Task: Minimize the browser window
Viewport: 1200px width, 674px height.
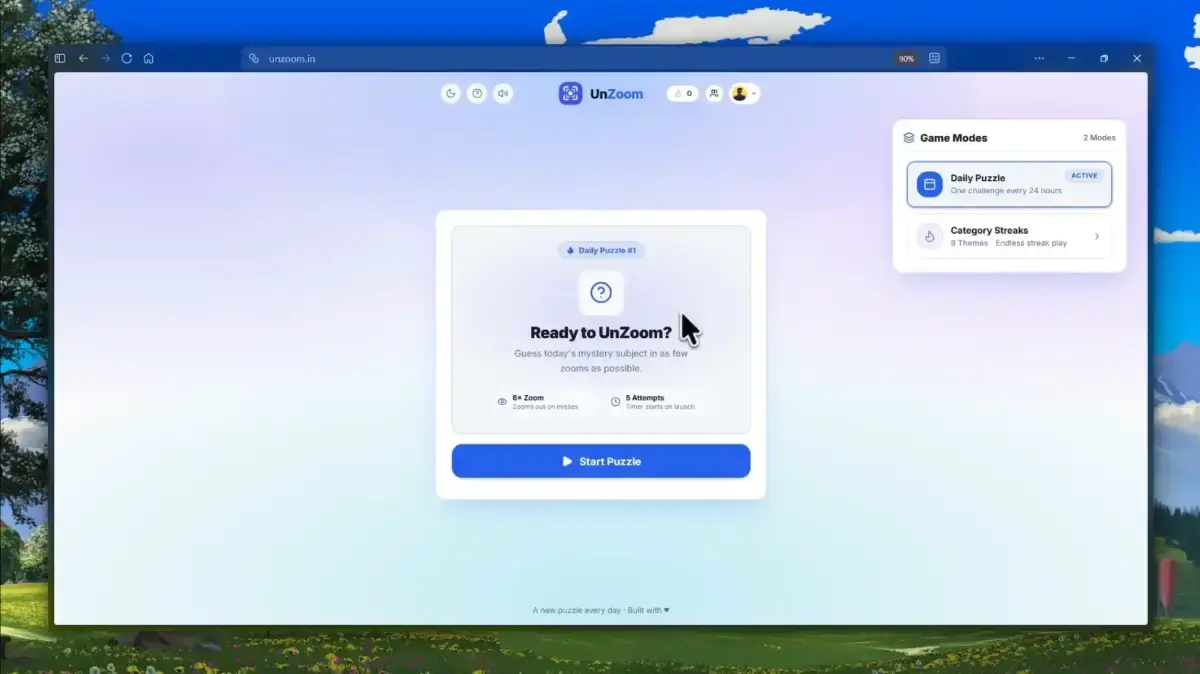Action: [1070, 58]
